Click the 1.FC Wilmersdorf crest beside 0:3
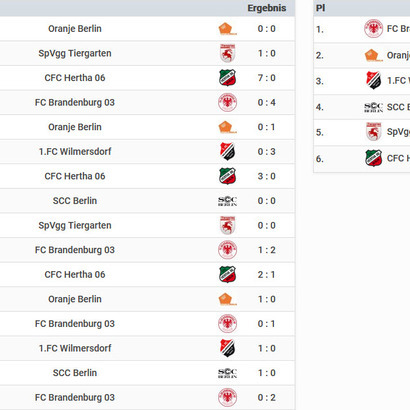Screen dimensions: 410x410 pyautogui.click(x=227, y=151)
